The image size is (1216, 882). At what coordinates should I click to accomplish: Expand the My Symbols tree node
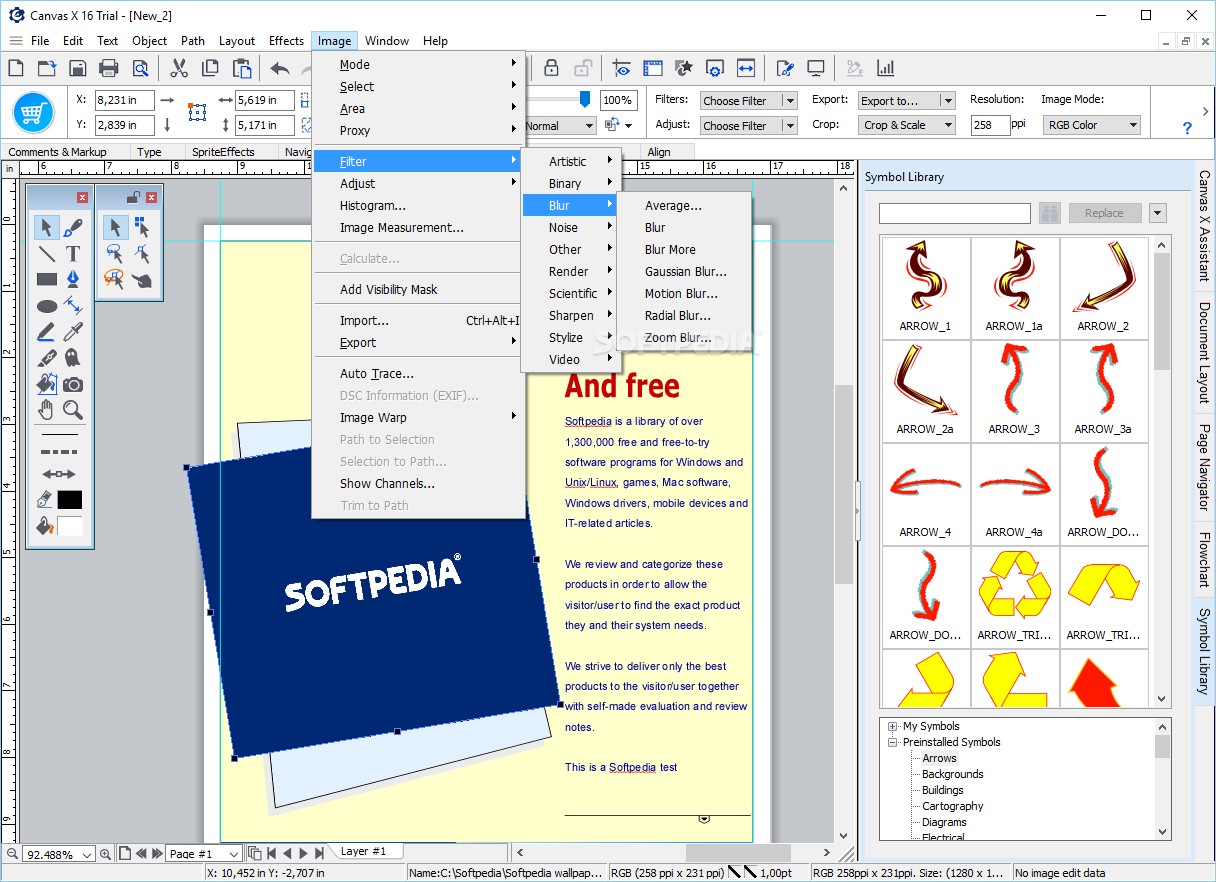[x=893, y=726]
